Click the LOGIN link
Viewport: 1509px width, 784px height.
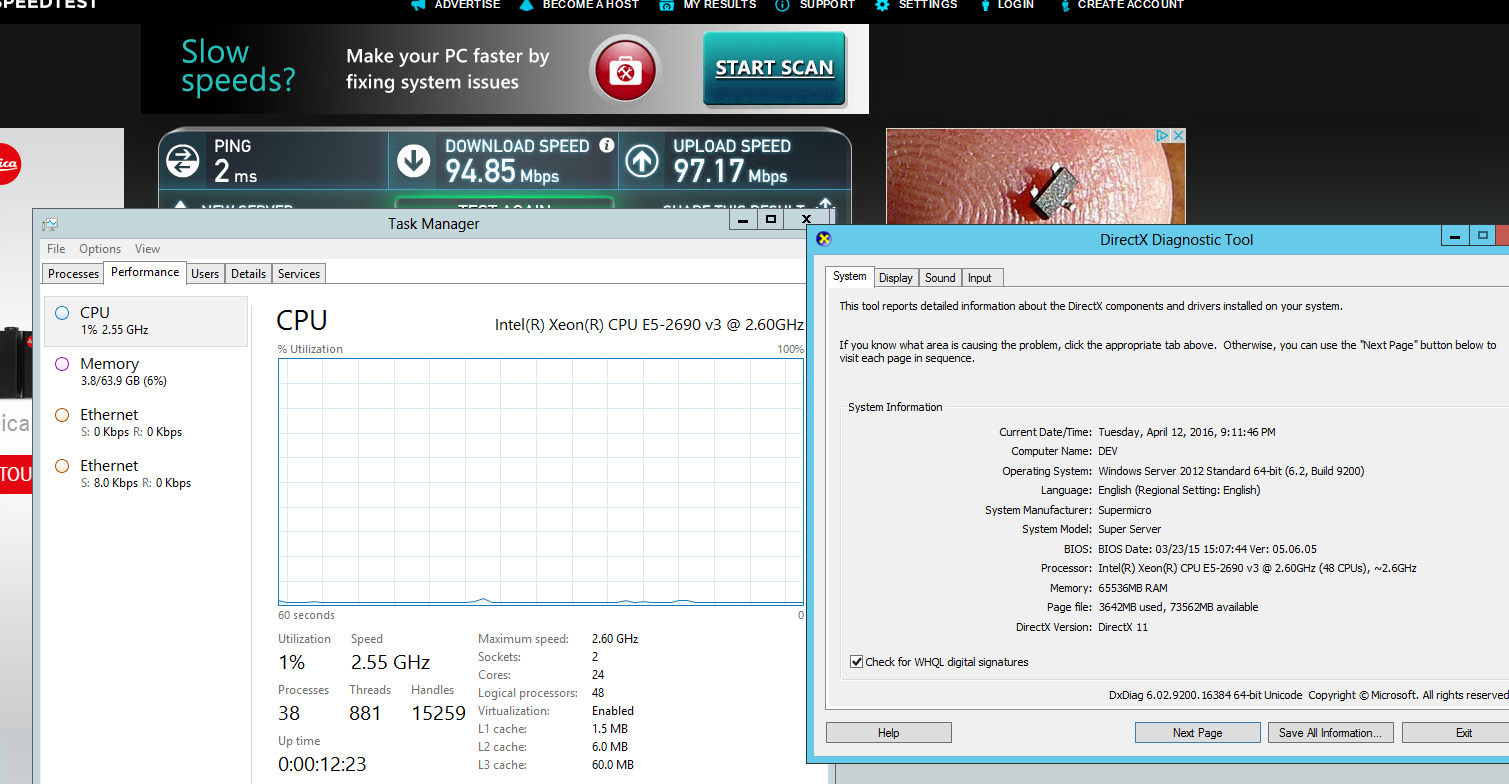[x=1016, y=5]
